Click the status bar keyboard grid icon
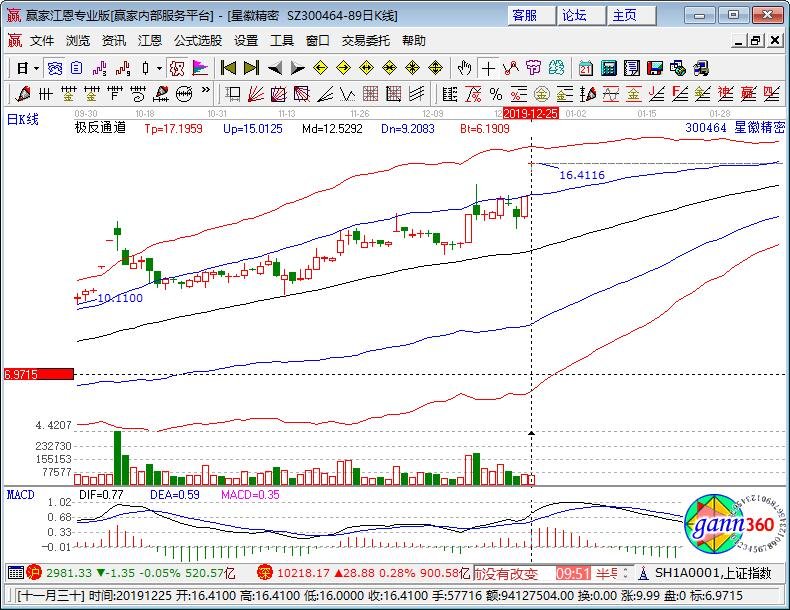 click(x=15, y=573)
